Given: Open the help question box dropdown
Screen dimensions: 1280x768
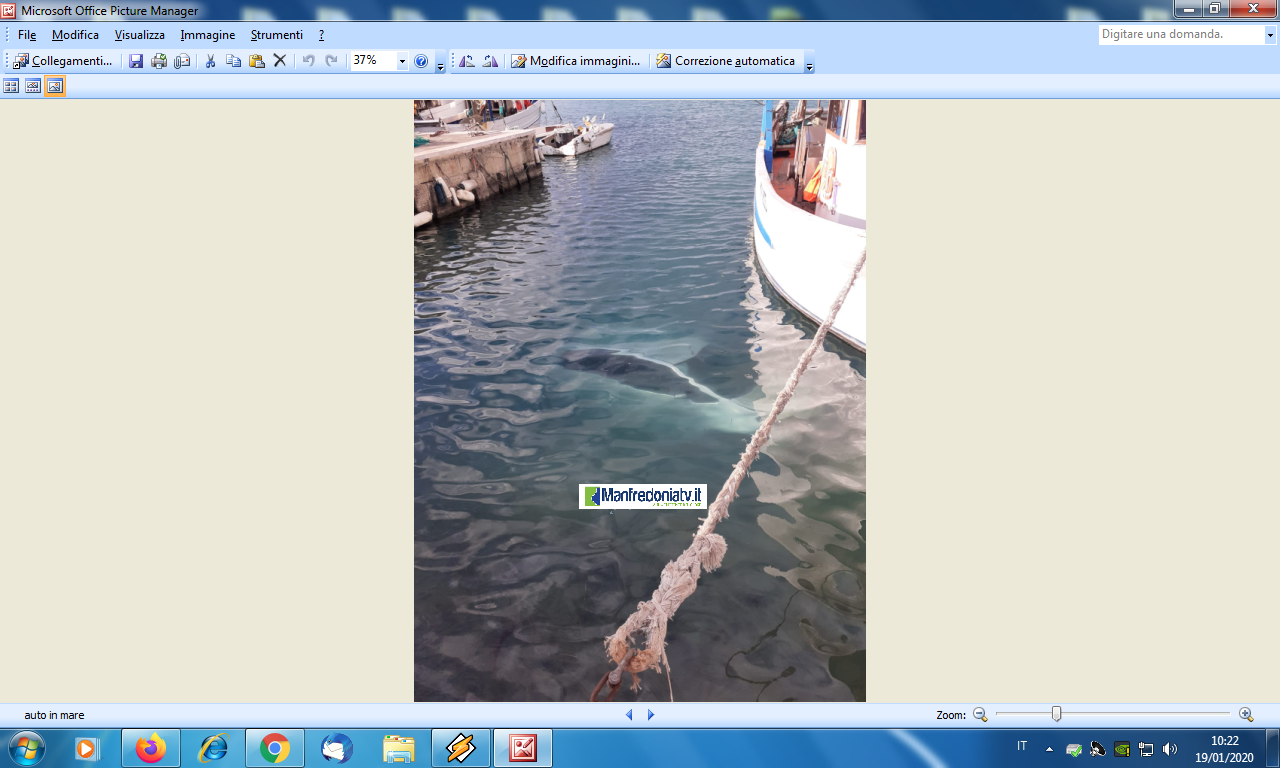Looking at the screenshot, I should (x=1270, y=35).
